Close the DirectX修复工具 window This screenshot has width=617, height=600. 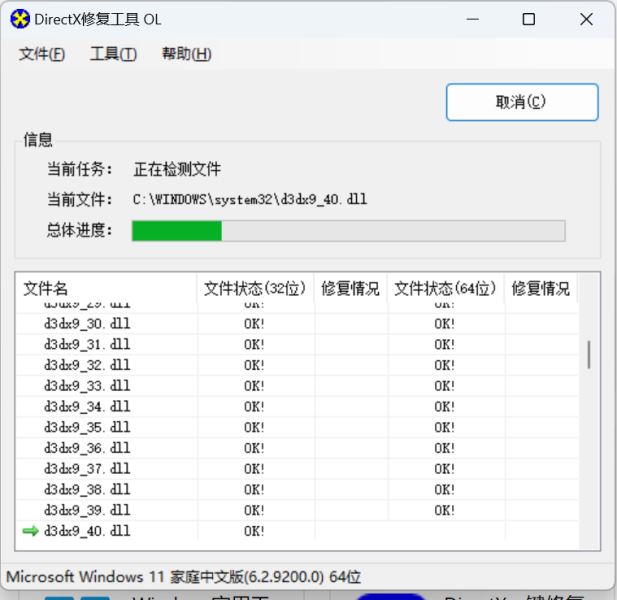click(586, 19)
